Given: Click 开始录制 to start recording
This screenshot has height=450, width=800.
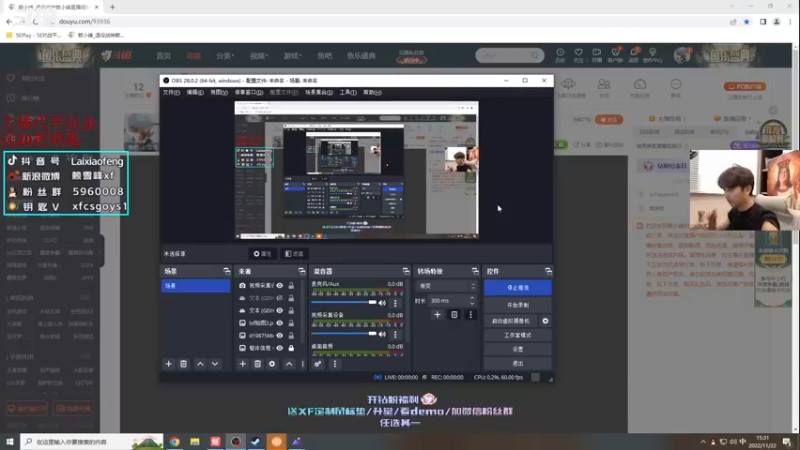Looking at the screenshot, I should 518,305.
